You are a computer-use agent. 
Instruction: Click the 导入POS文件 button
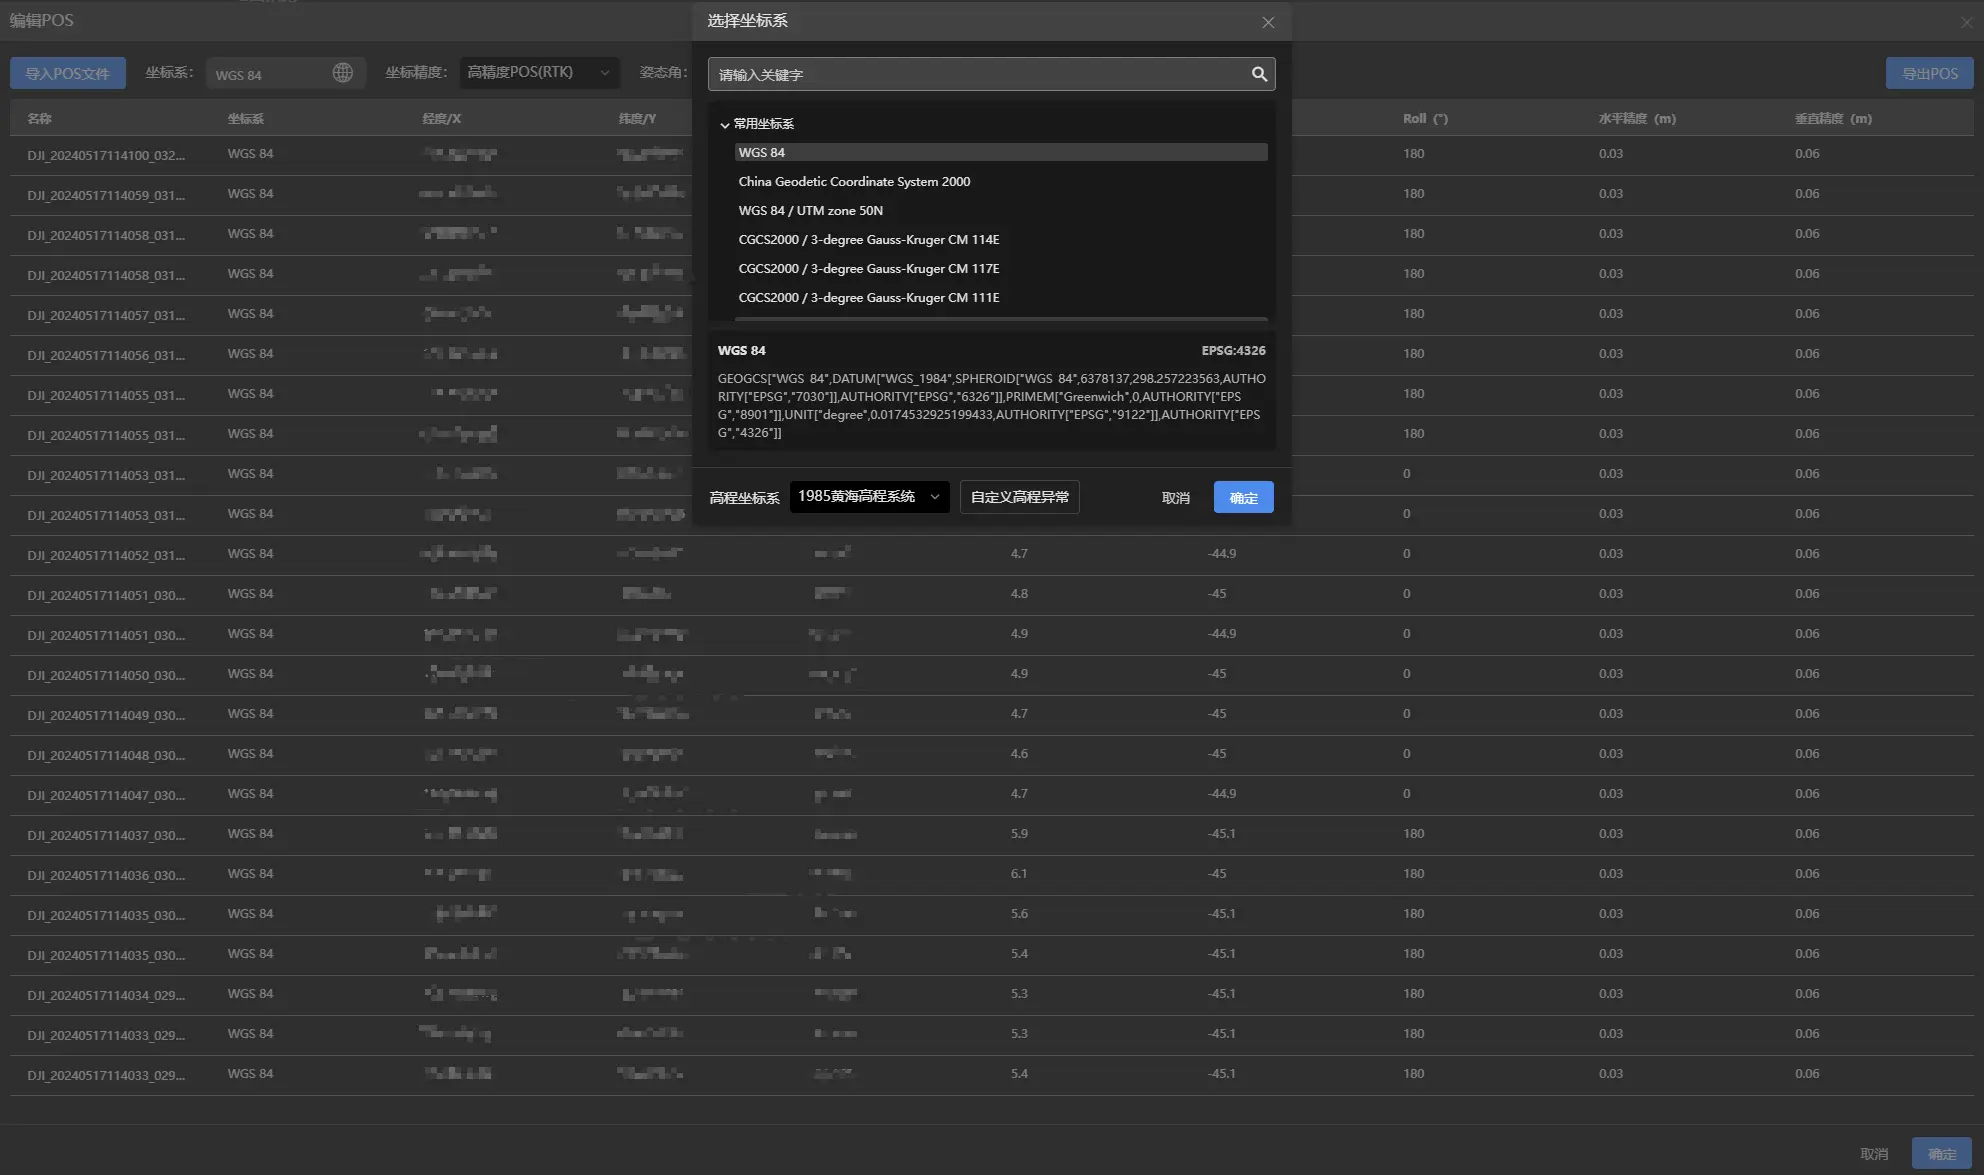(x=67, y=73)
